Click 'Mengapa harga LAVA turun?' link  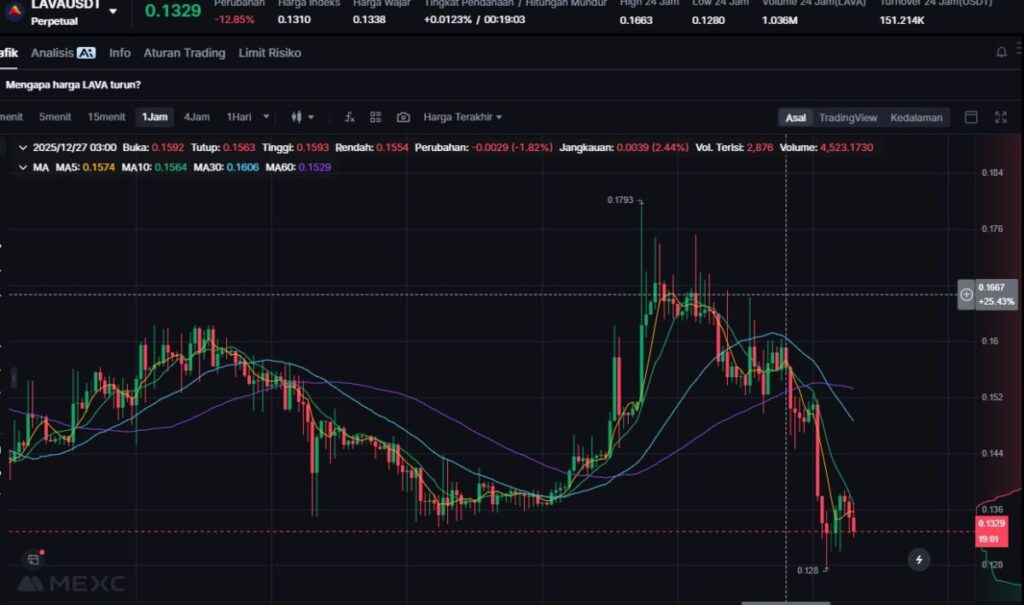[x=73, y=85]
